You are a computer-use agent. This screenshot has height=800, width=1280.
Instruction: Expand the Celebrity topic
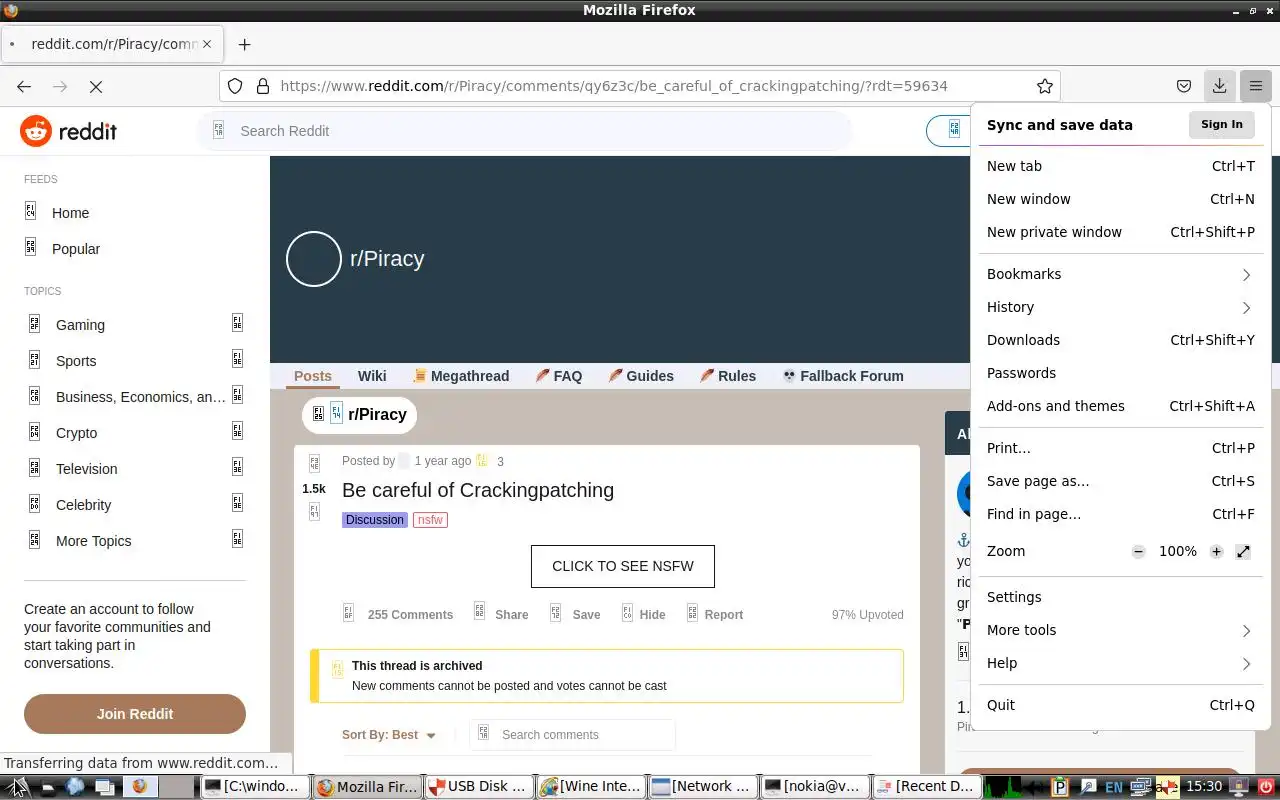tap(237, 503)
